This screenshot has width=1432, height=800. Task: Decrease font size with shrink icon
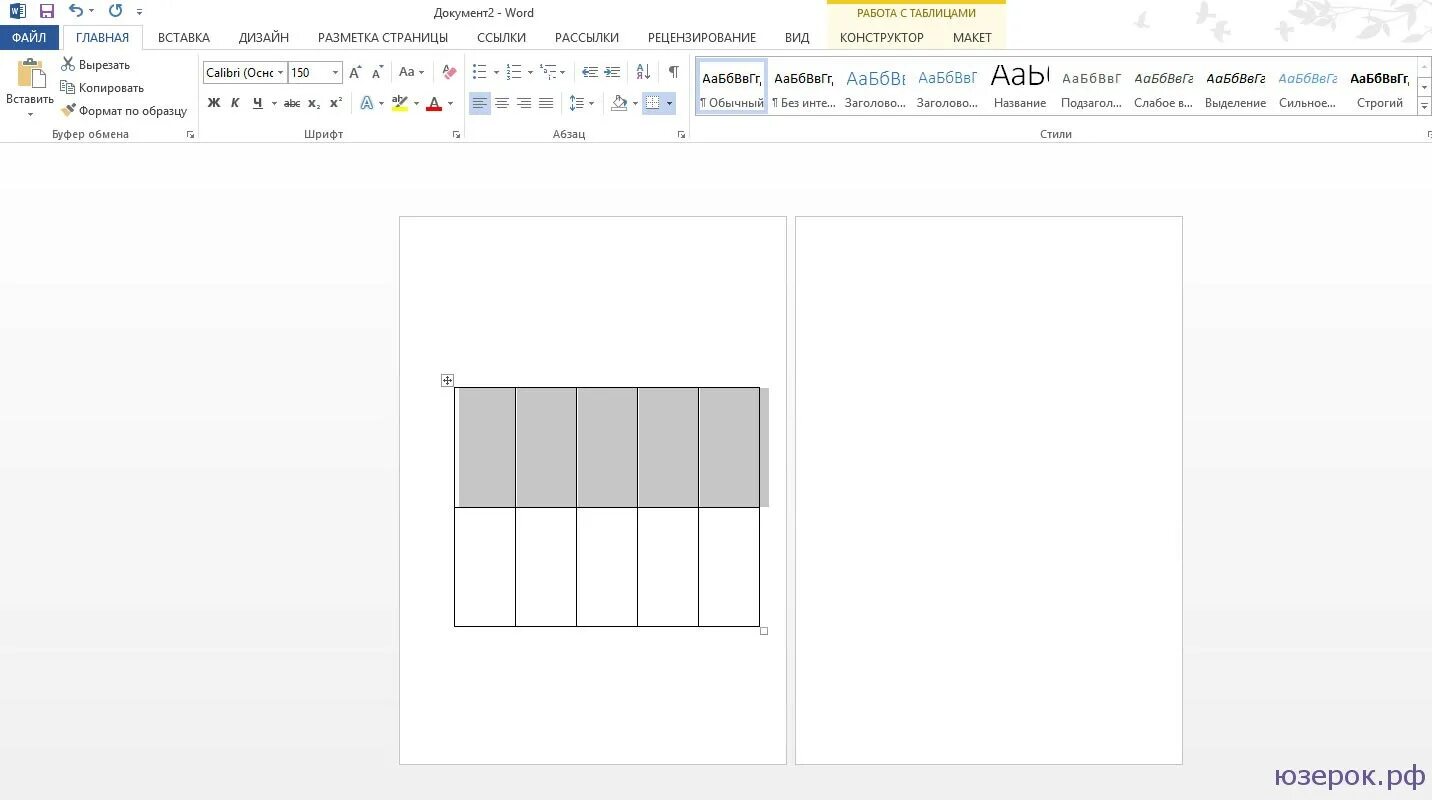click(377, 73)
